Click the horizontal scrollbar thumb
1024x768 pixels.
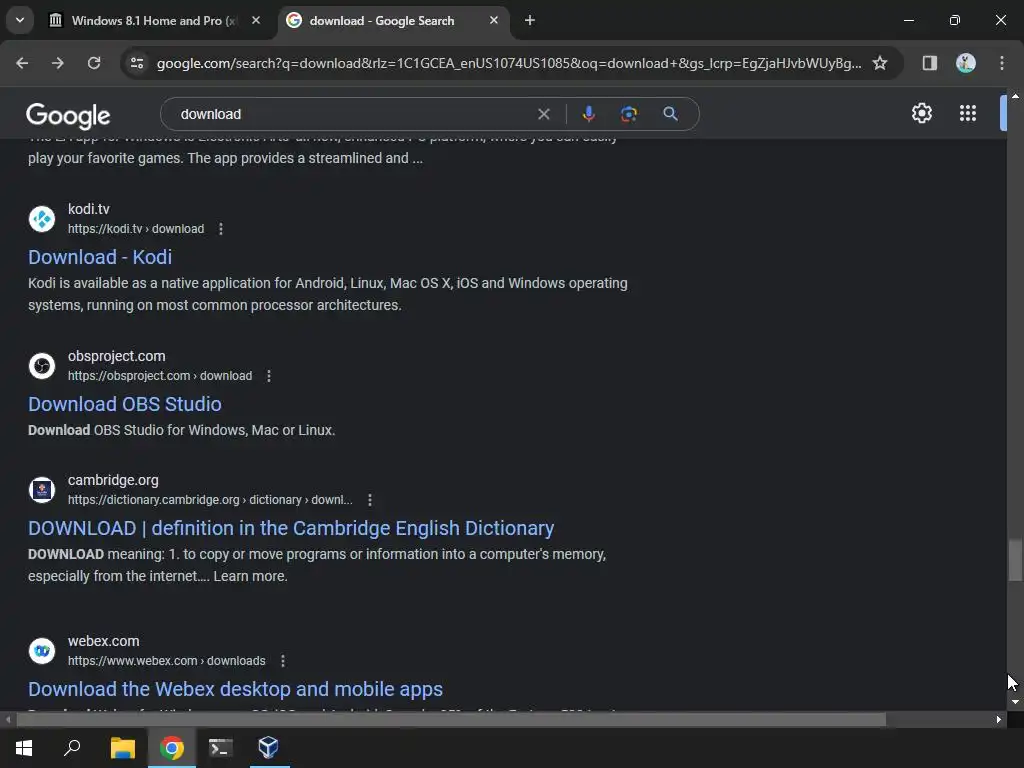(451, 720)
